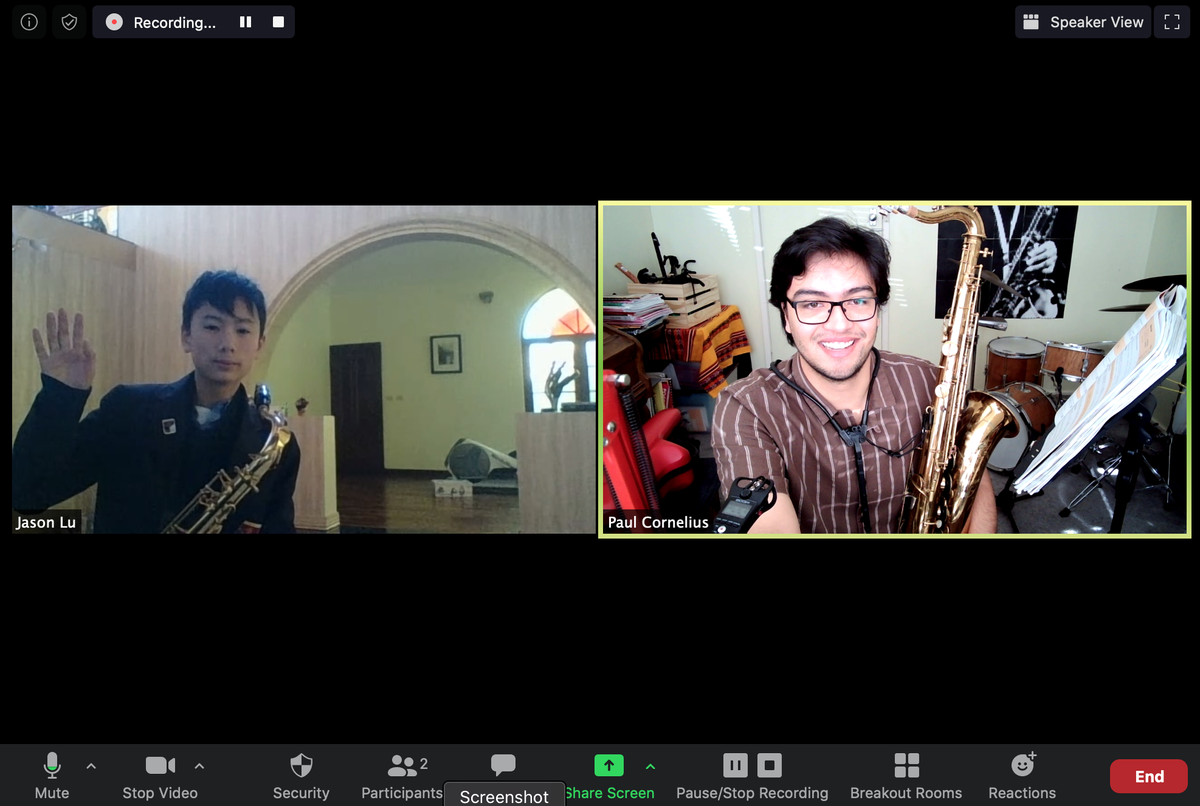Click the Jason Lu name label

click(x=46, y=522)
